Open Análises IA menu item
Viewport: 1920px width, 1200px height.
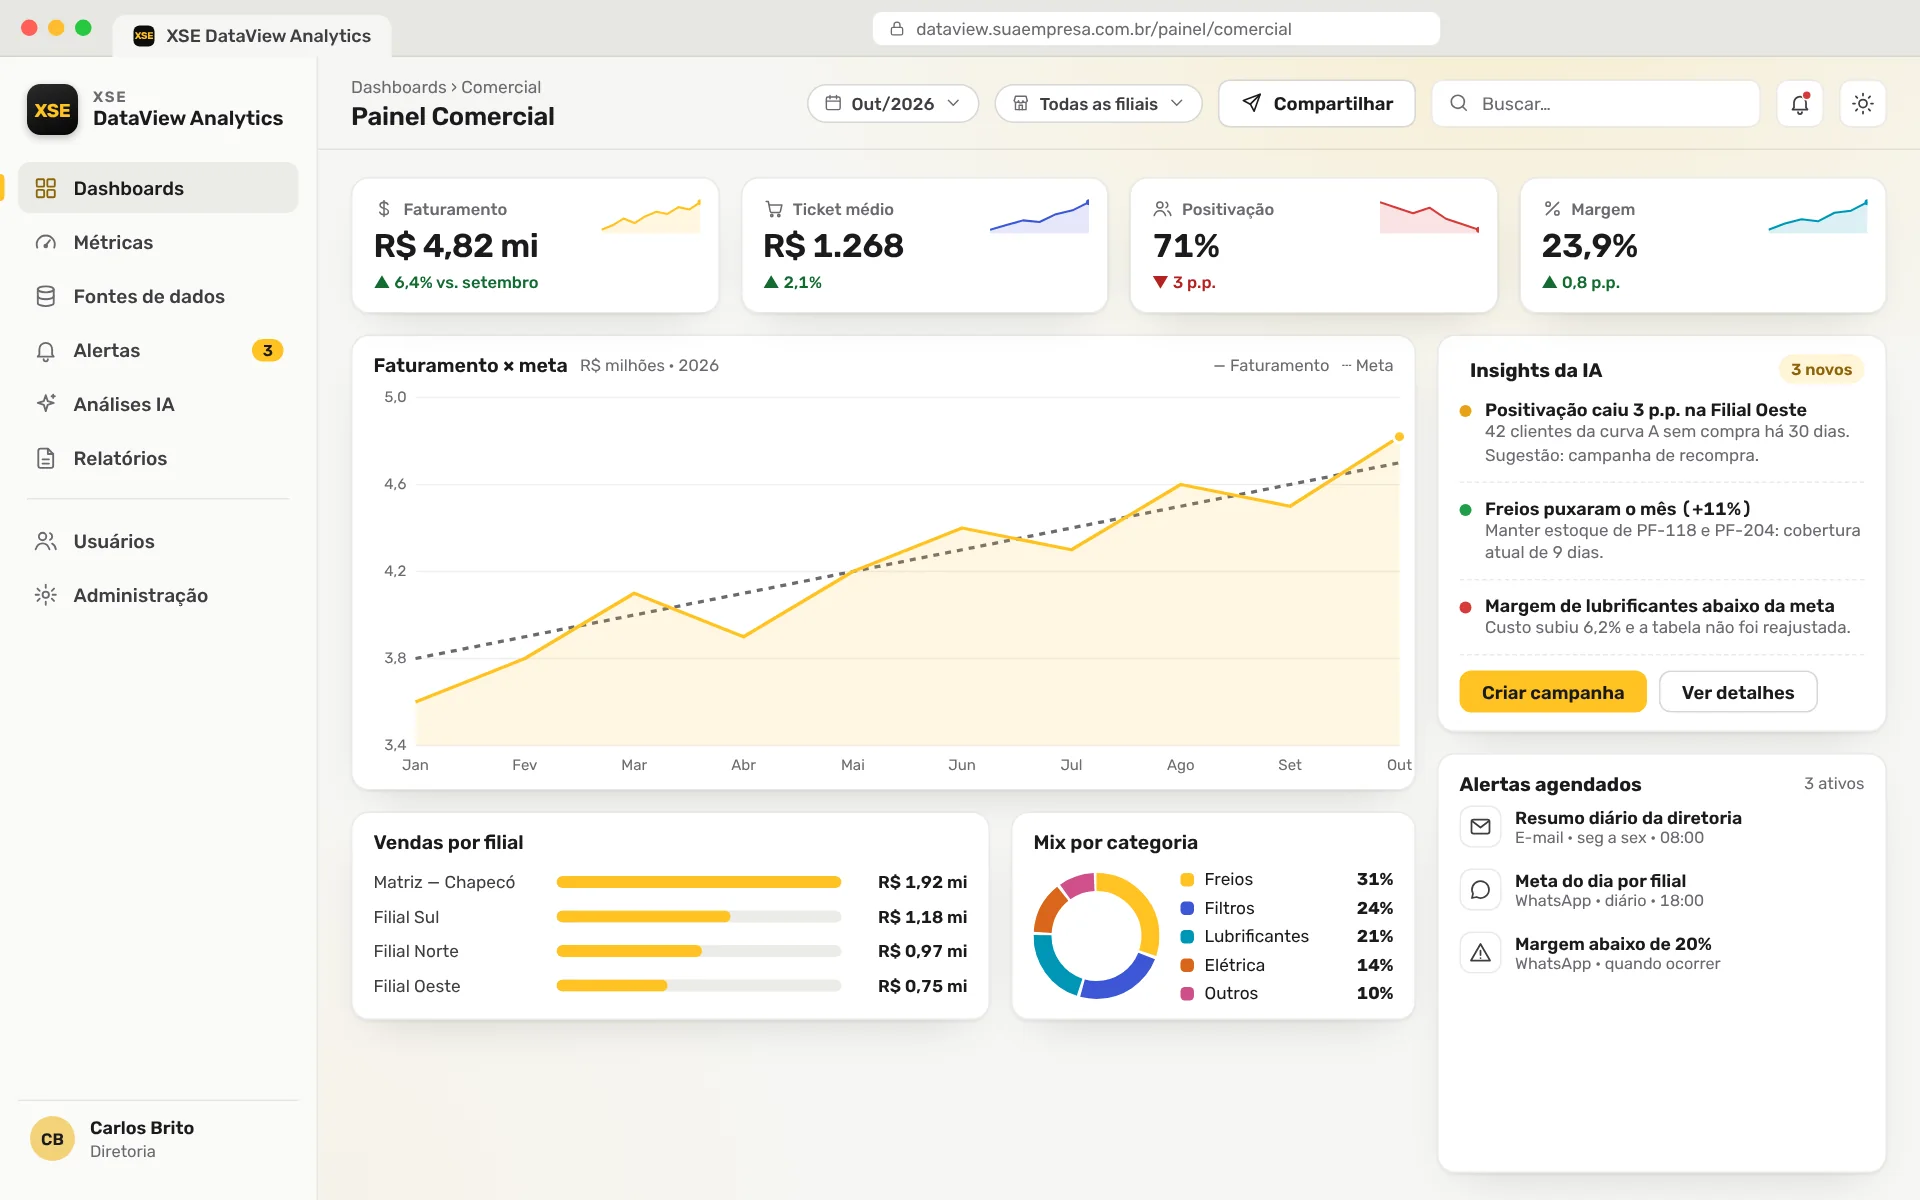(x=158, y=404)
